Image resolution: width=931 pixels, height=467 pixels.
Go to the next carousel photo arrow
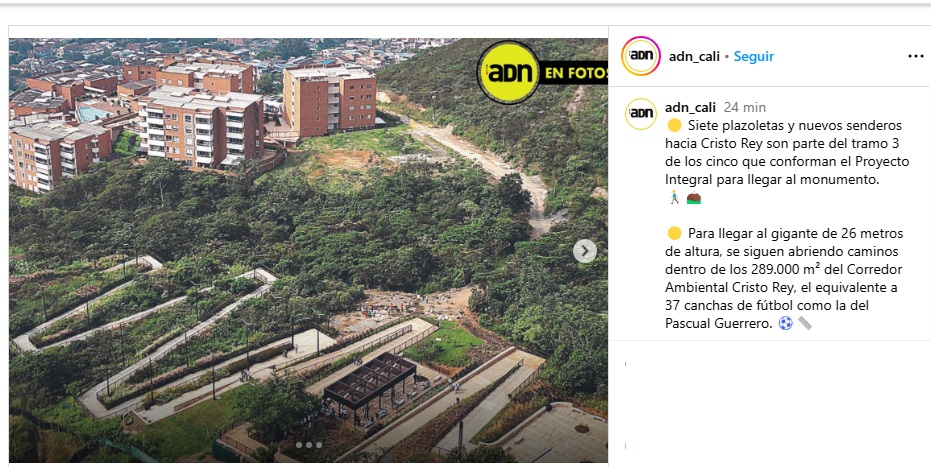pyautogui.click(x=585, y=251)
